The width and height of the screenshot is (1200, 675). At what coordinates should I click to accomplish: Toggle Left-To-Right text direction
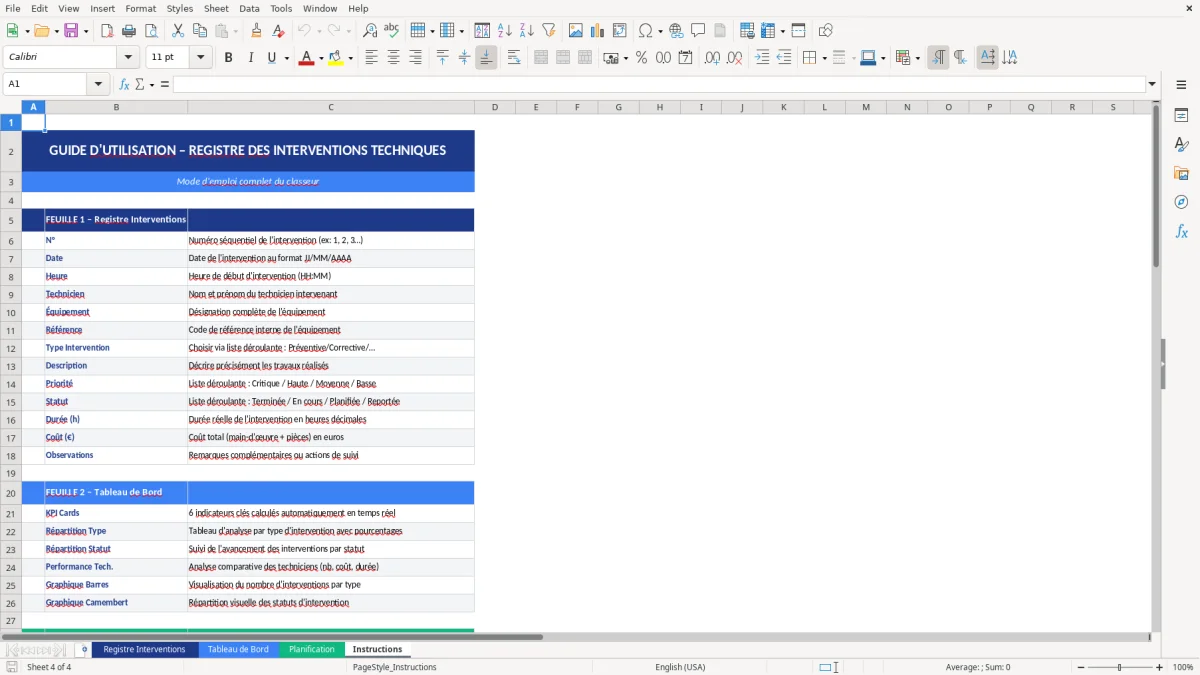[x=938, y=58]
